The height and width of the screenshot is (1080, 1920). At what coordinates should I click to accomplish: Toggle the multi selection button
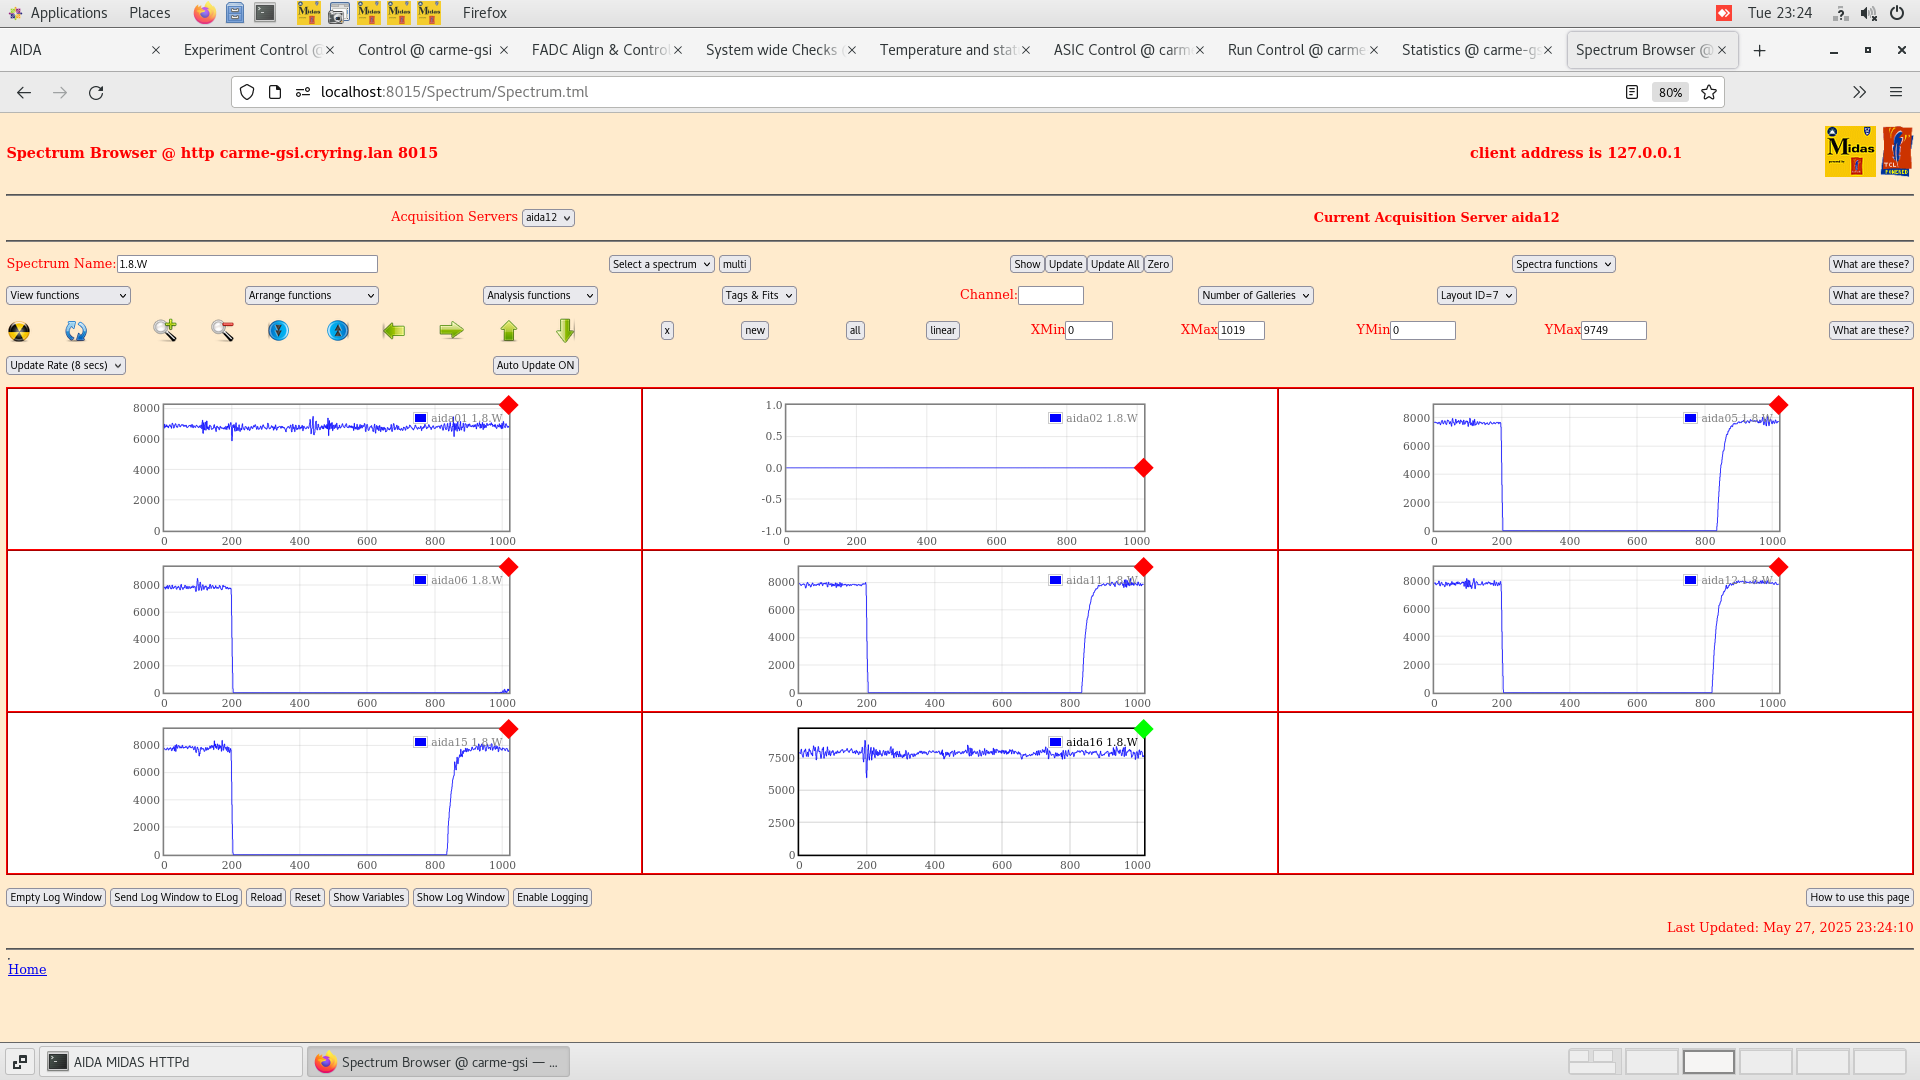pos(735,264)
